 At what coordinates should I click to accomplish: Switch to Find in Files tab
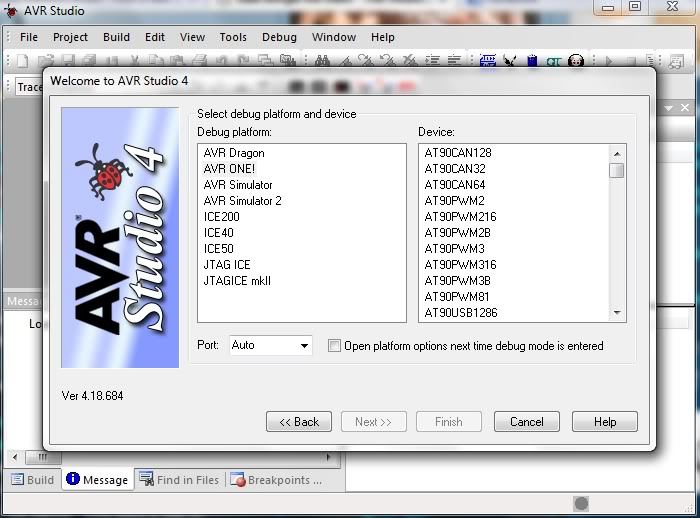[x=179, y=480]
